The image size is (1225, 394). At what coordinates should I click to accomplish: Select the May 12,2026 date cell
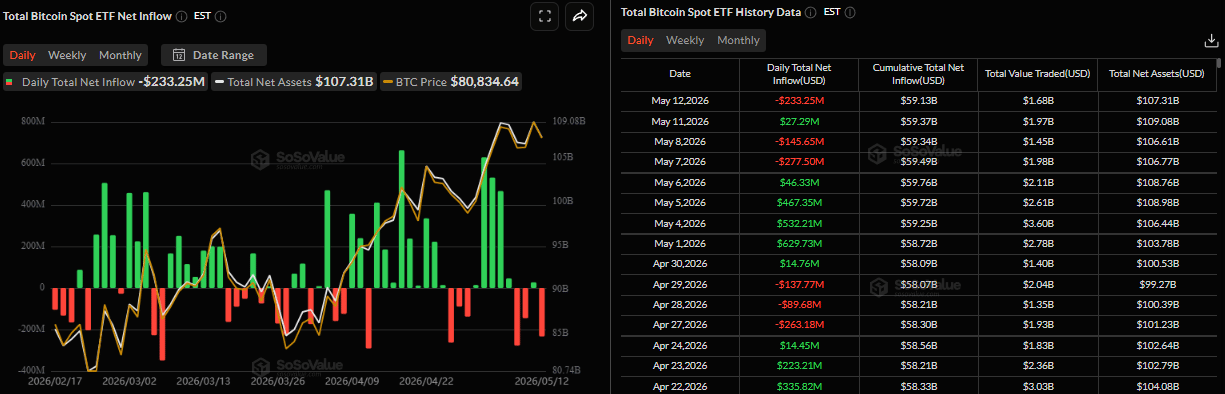(680, 100)
